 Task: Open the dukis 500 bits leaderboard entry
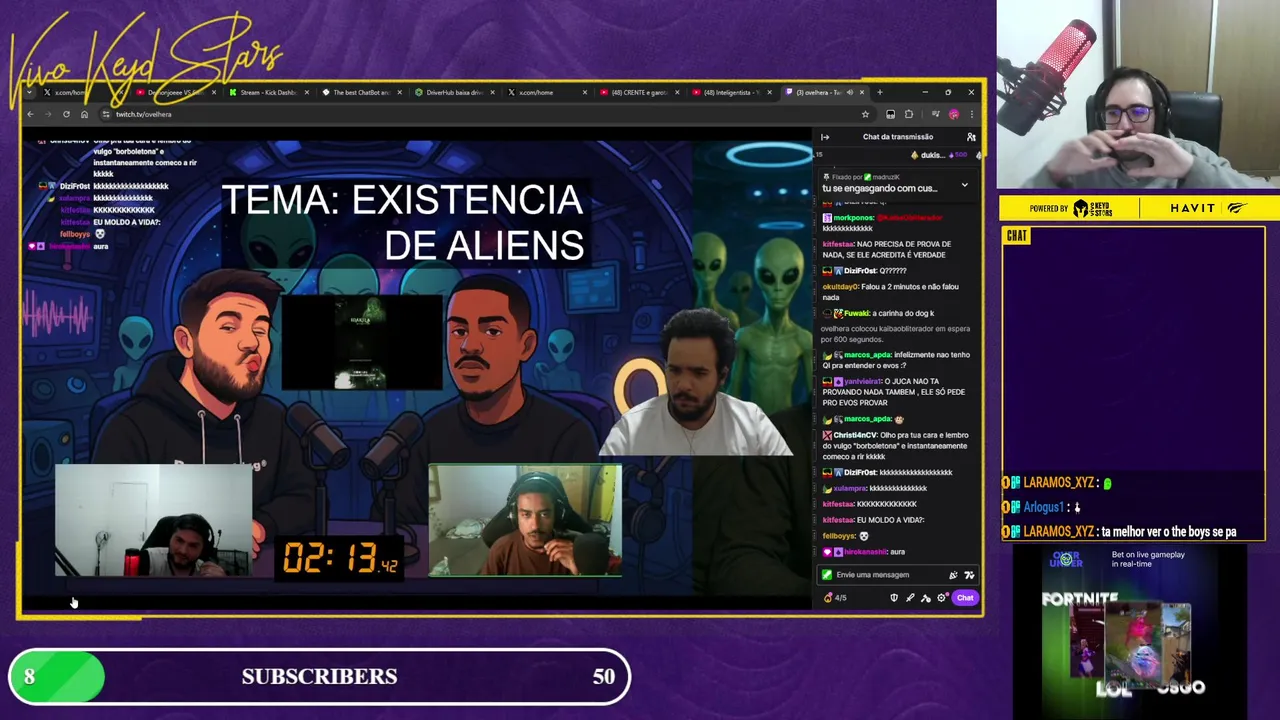940,155
